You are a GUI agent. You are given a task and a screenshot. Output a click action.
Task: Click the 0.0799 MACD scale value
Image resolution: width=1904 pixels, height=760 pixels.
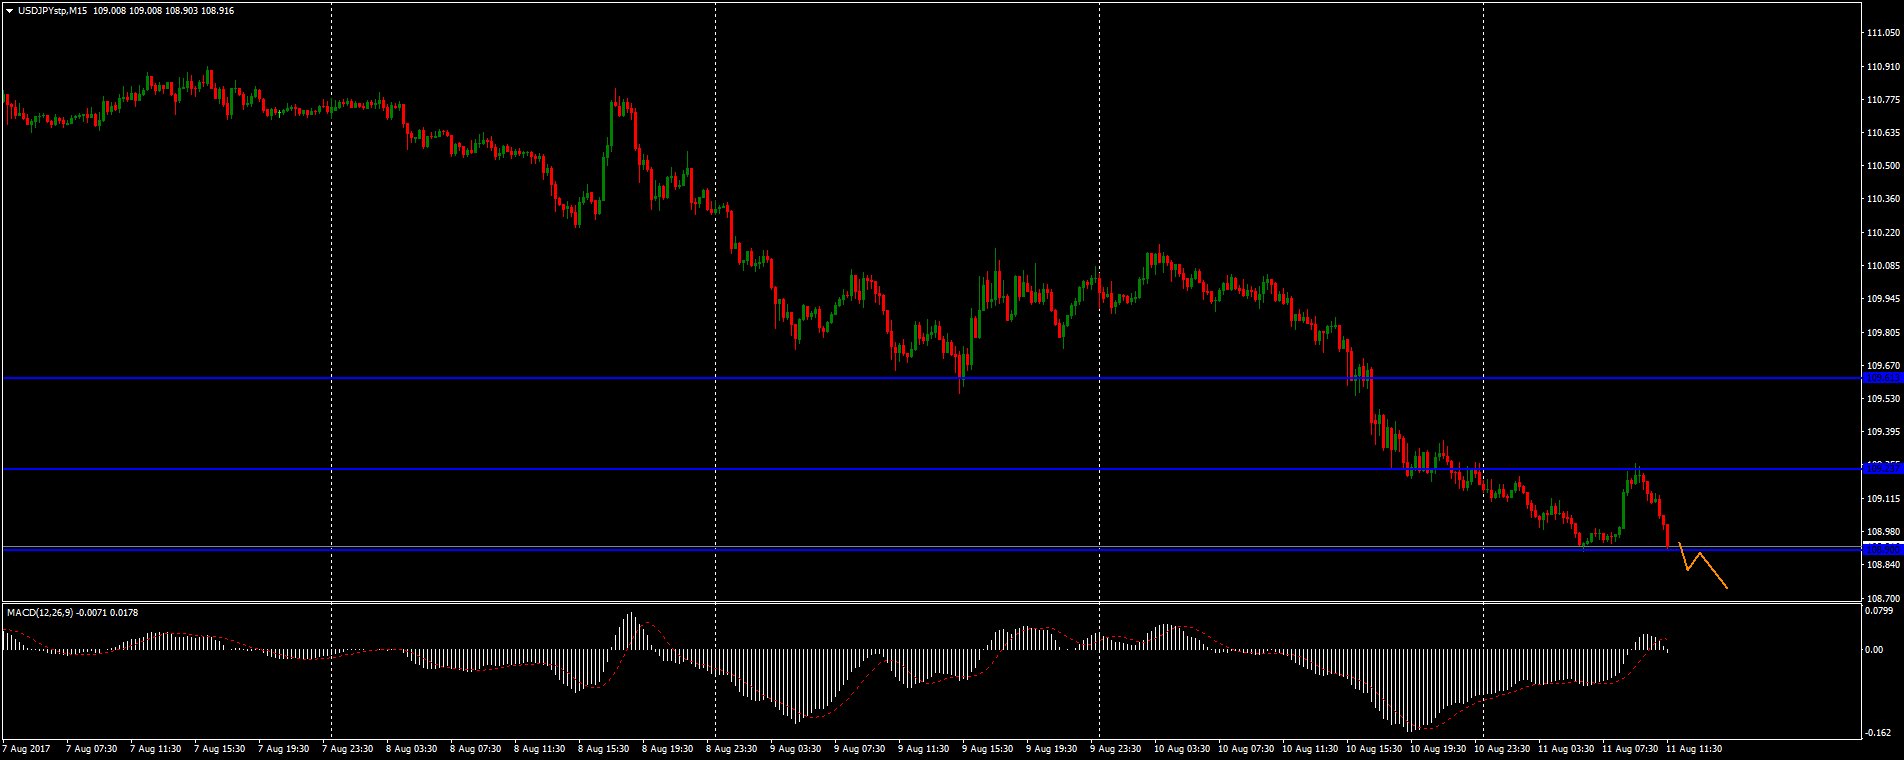(1882, 609)
